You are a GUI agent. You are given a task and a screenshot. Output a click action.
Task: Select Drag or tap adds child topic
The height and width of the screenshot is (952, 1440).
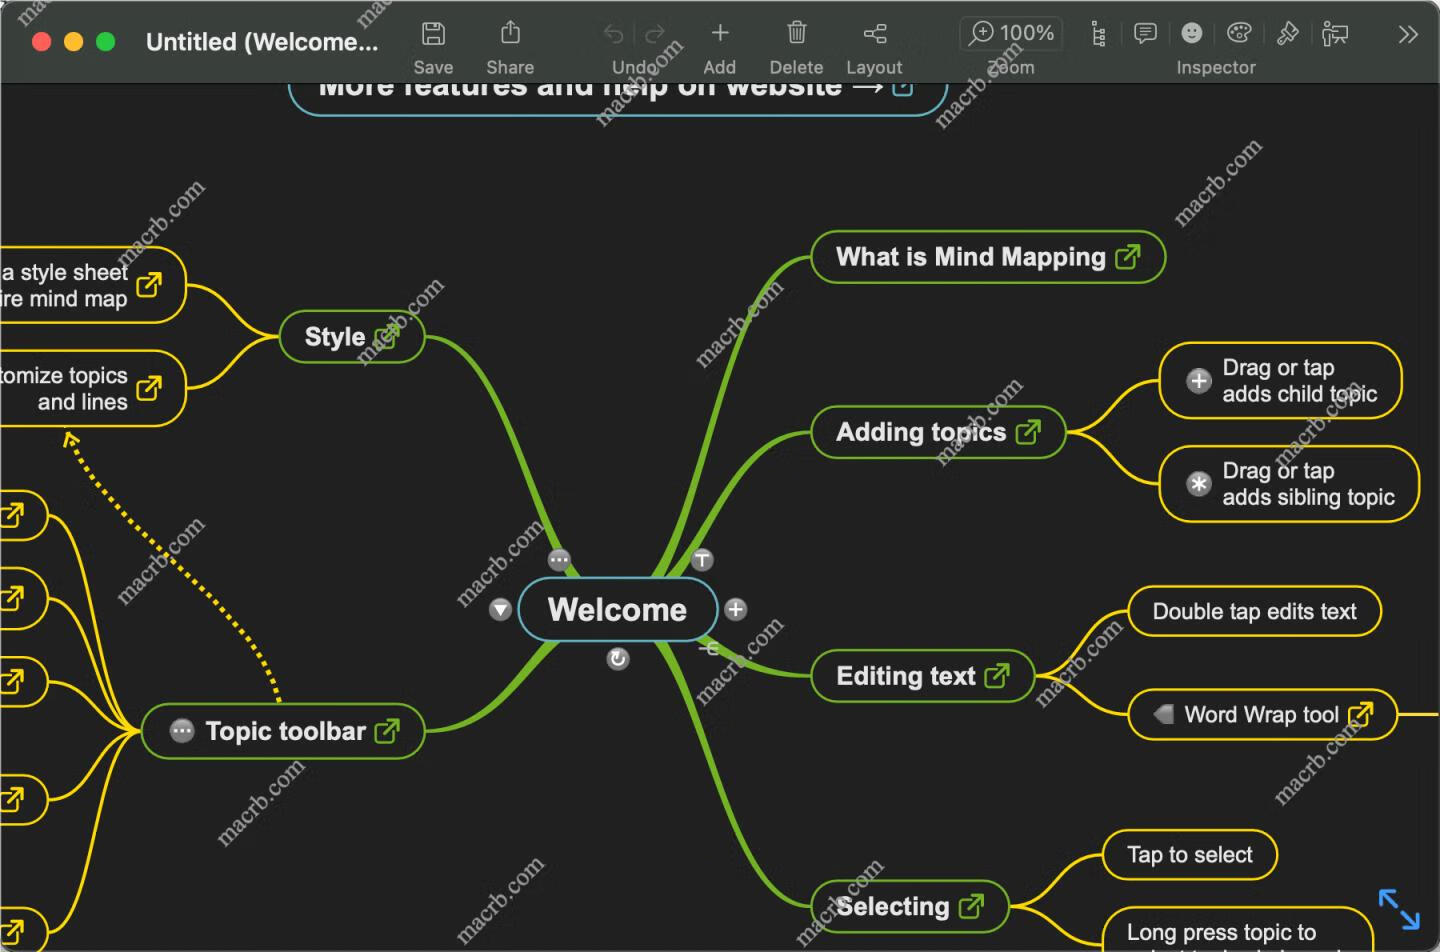[x=1281, y=381]
